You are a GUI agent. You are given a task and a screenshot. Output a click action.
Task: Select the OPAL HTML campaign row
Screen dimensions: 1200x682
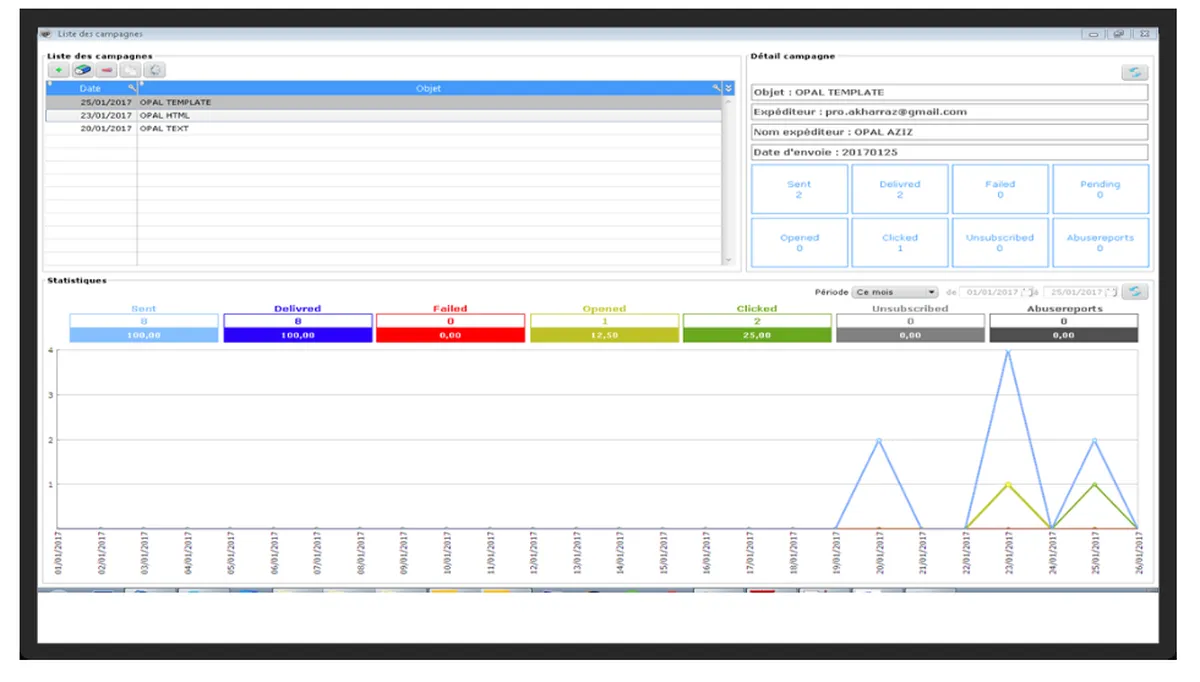pyautogui.click(x=383, y=115)
